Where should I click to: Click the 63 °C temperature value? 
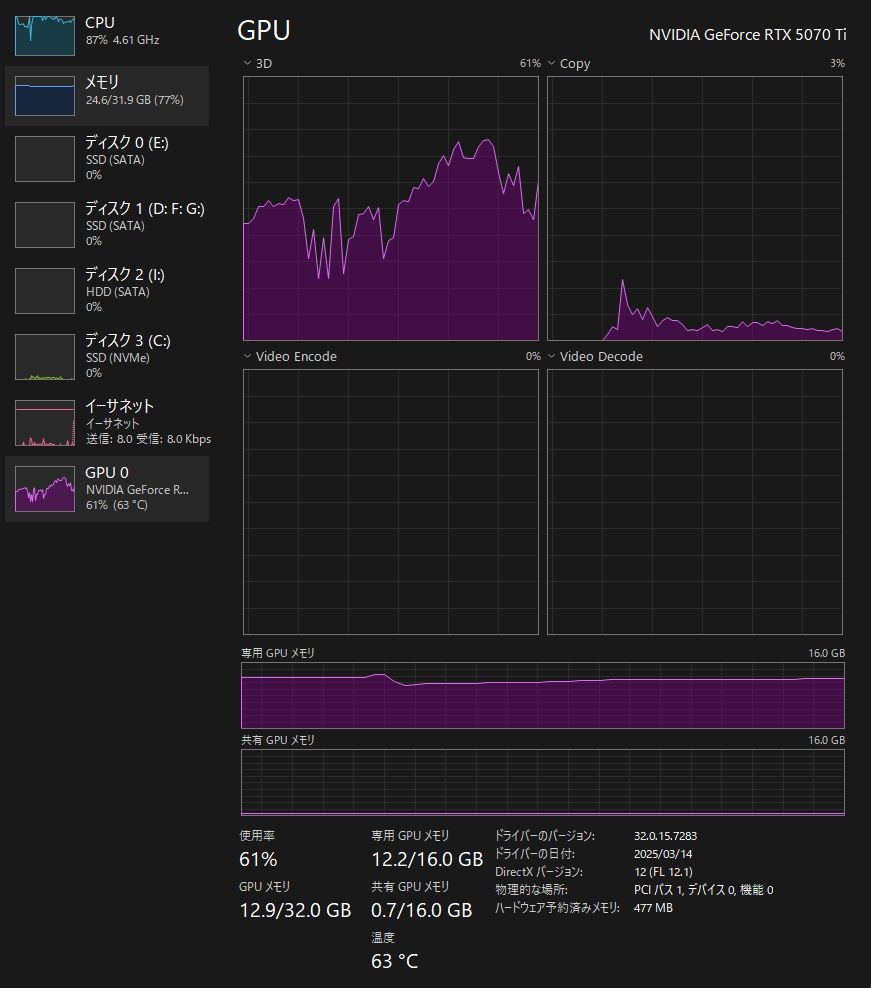395,961
